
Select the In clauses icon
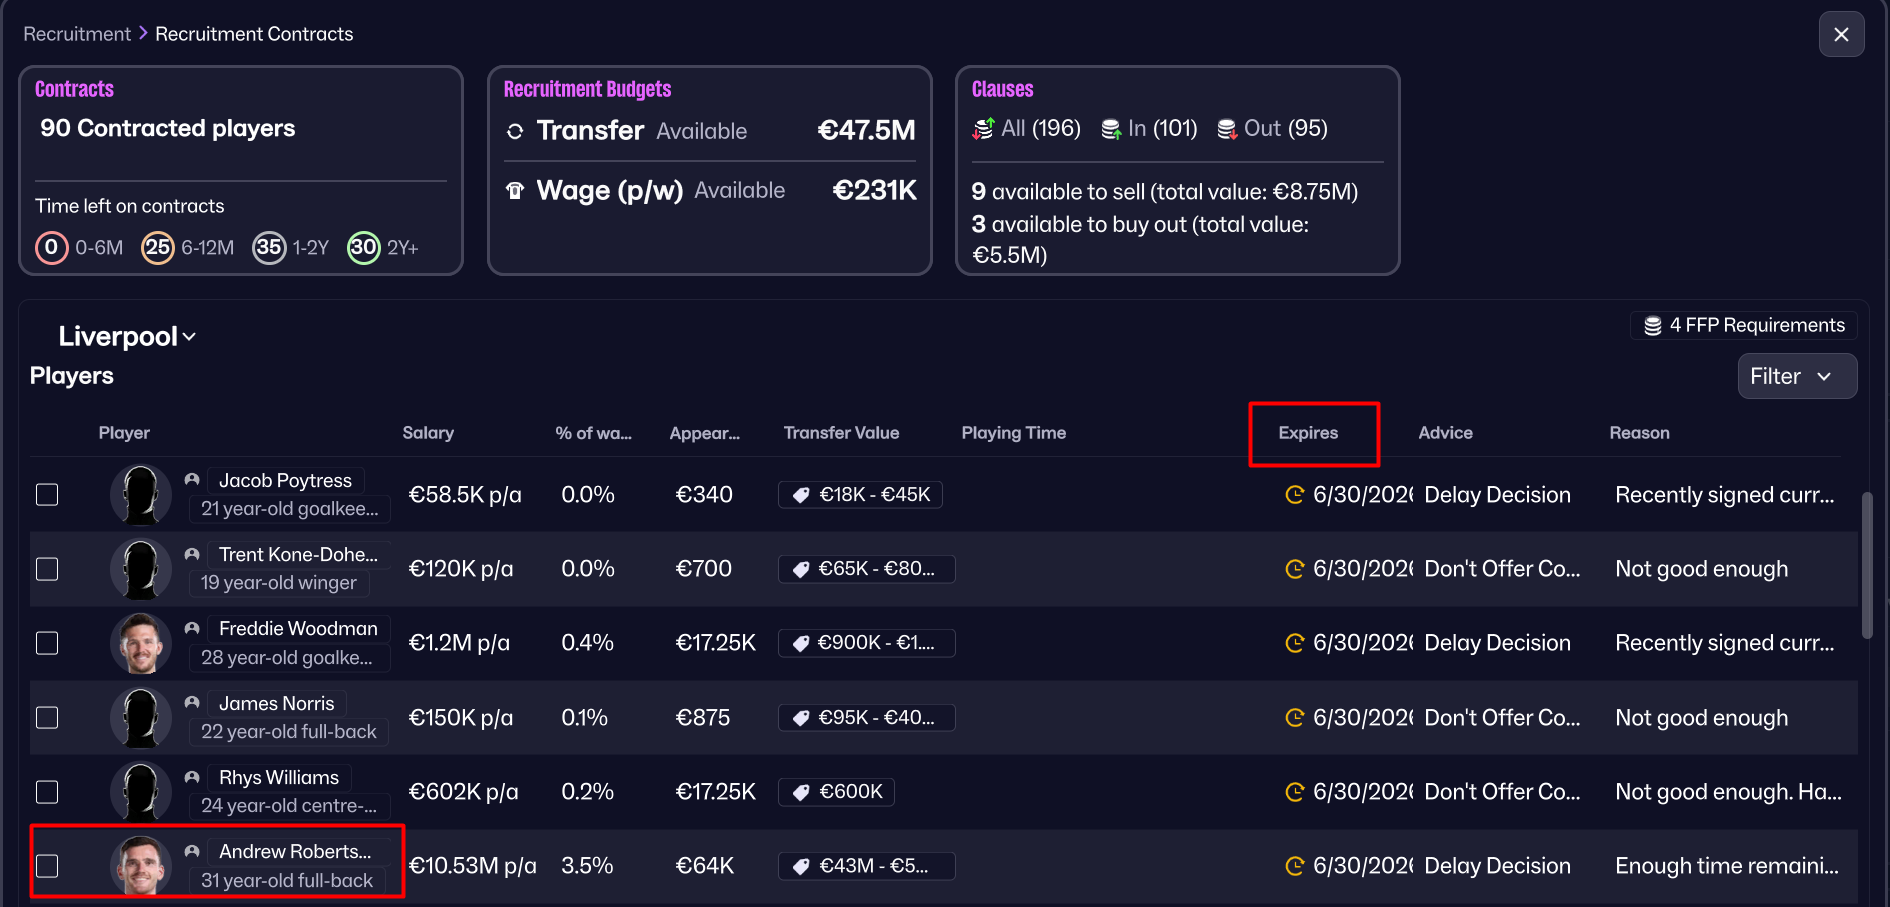pos(1111,129)
